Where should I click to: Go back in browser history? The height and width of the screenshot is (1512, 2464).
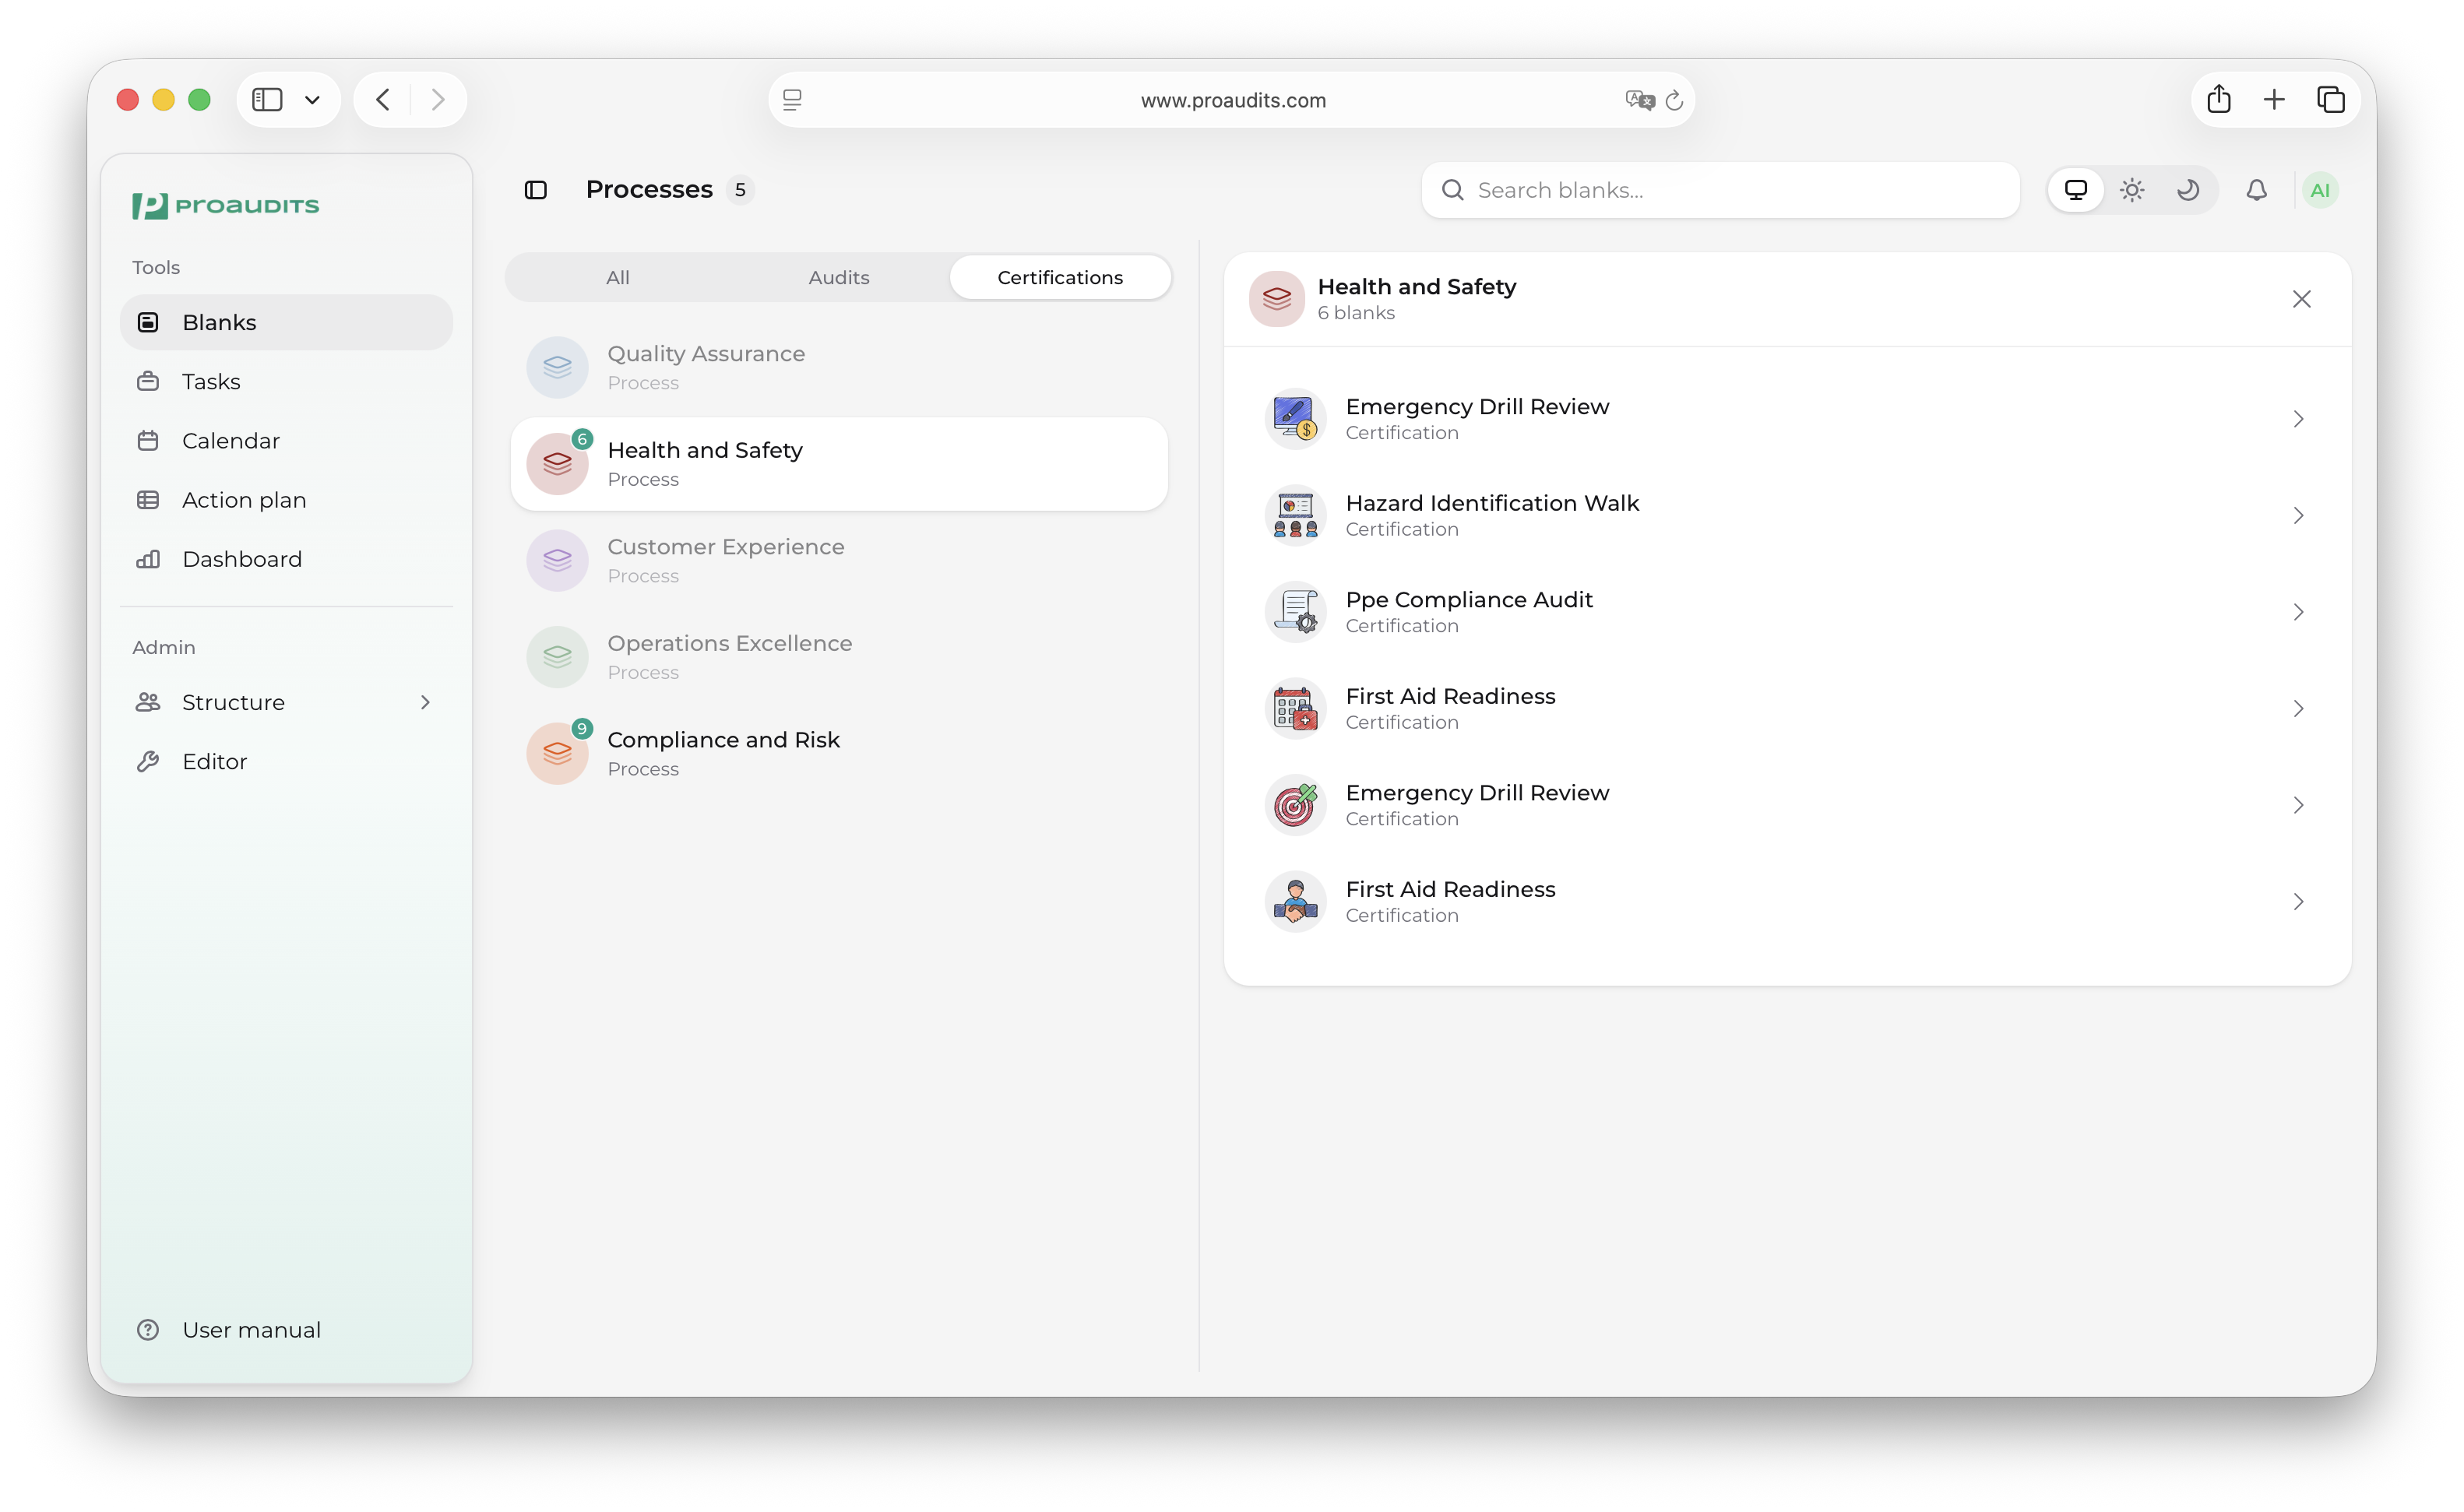[x=383, y=99]
